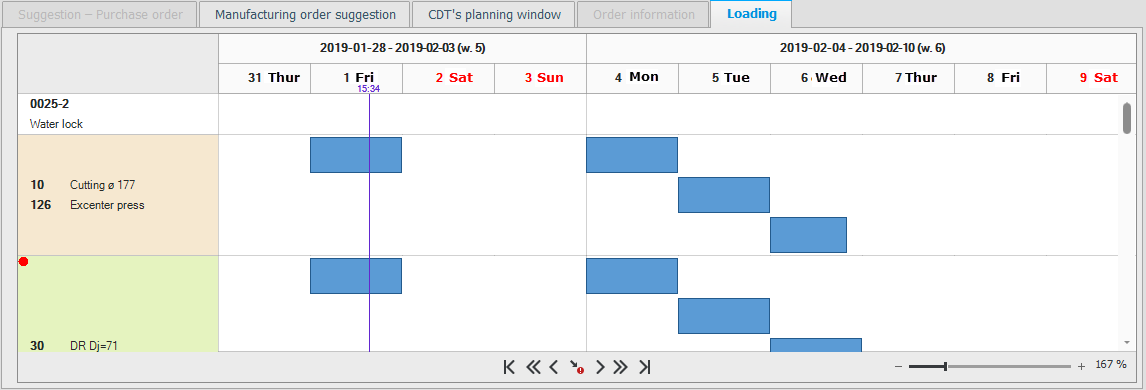Image resolution: width=1146 pixels, height=390 pixels.
Task: Click the double-right fast forward arrows
Action: click(x=621, y=367)
